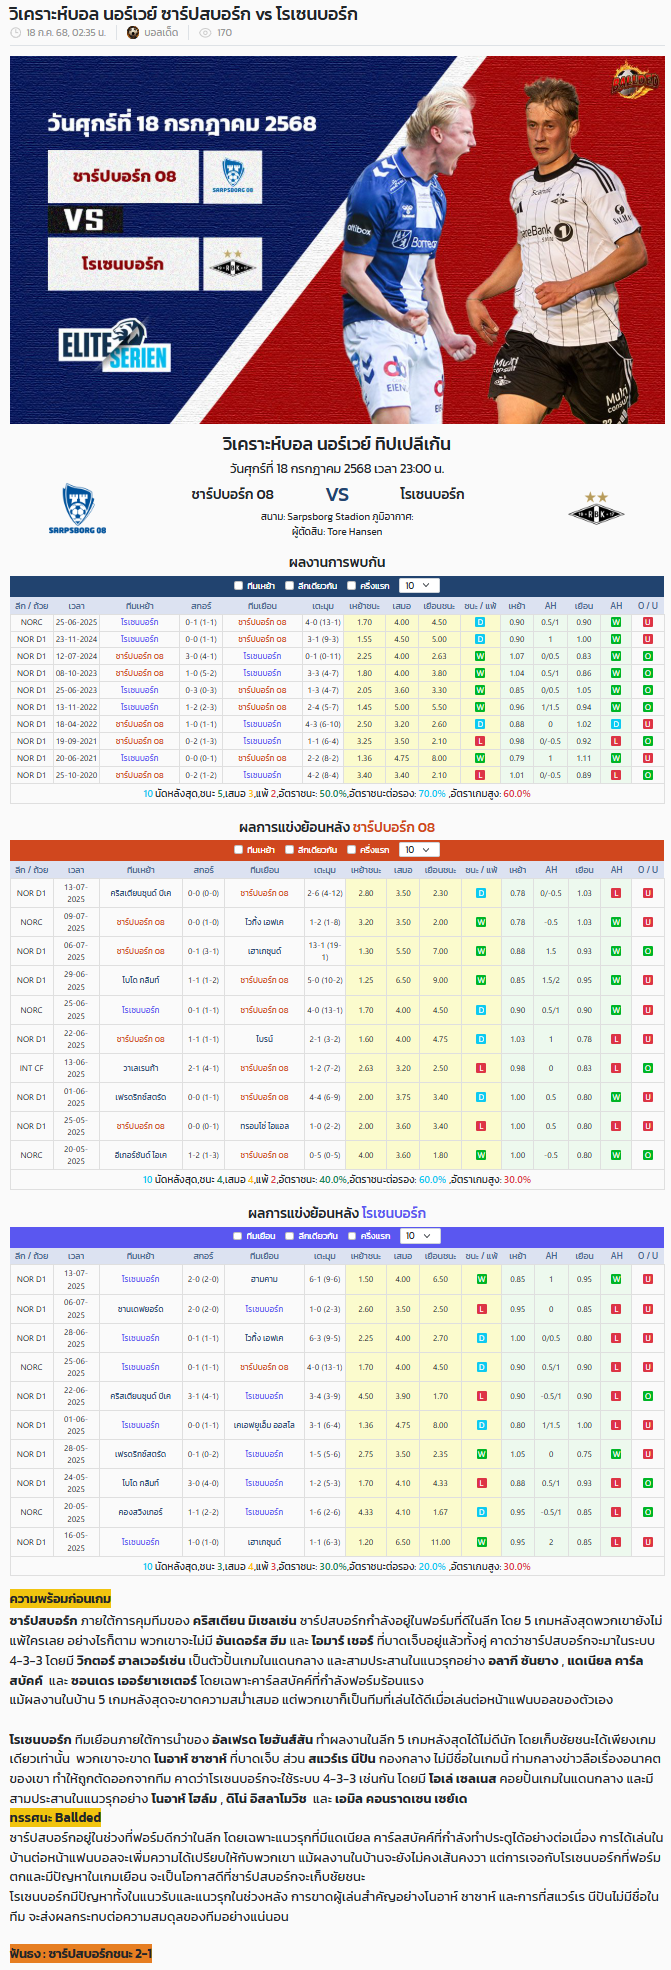The height and width of the screenshot is (1970, 671).
Task: Tick ลีกเดียวกัน checkbox in the head-to-head filter bar
Action: pos(289,586)
